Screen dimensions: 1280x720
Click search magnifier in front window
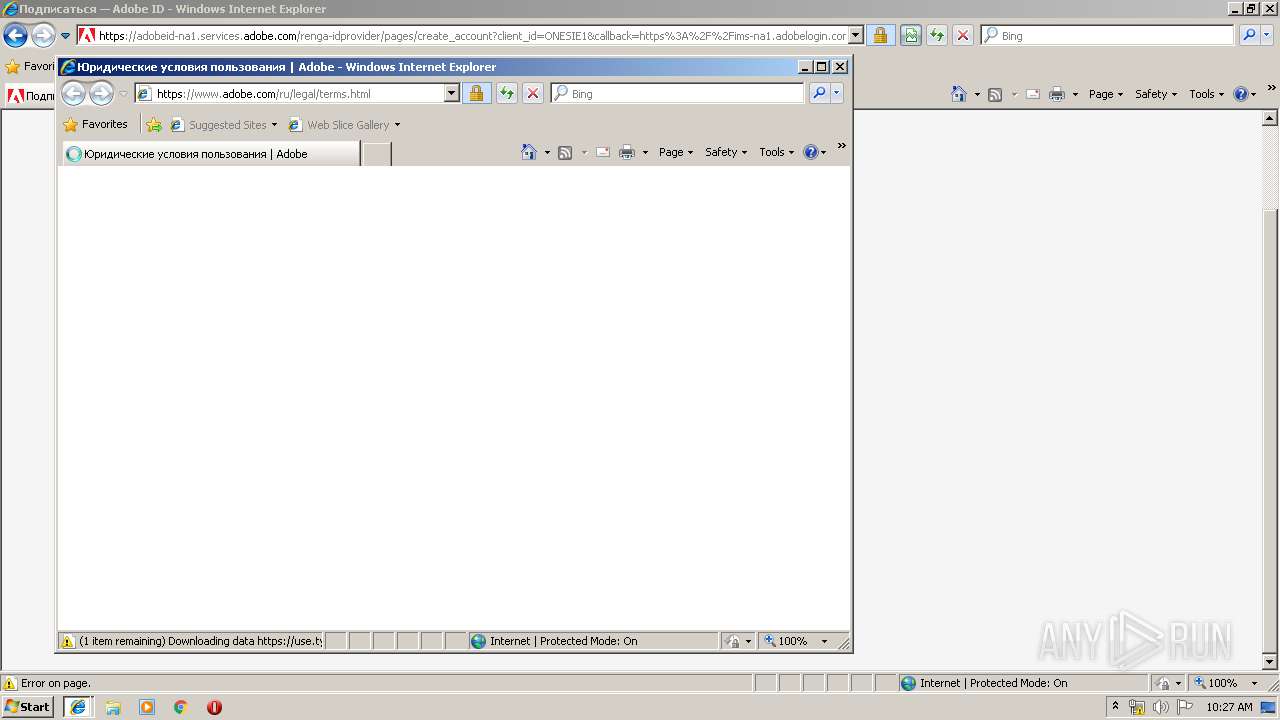click(x=819, y=93)
